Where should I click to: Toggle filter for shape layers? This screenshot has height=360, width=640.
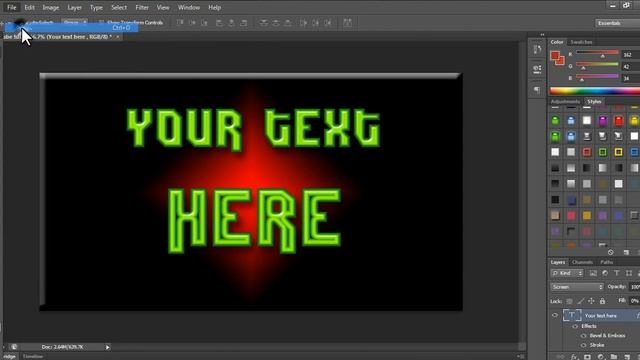pyautogui.click(x=629, y=273)
